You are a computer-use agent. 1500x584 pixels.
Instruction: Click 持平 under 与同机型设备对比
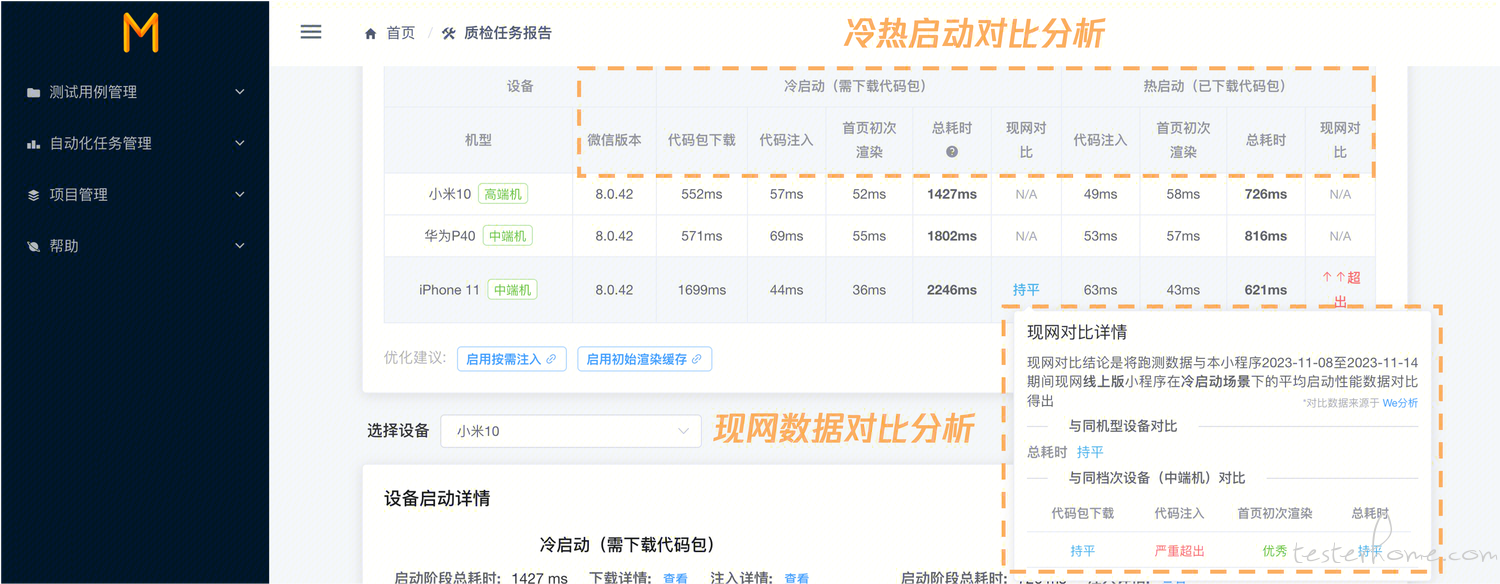point(1090,453)
